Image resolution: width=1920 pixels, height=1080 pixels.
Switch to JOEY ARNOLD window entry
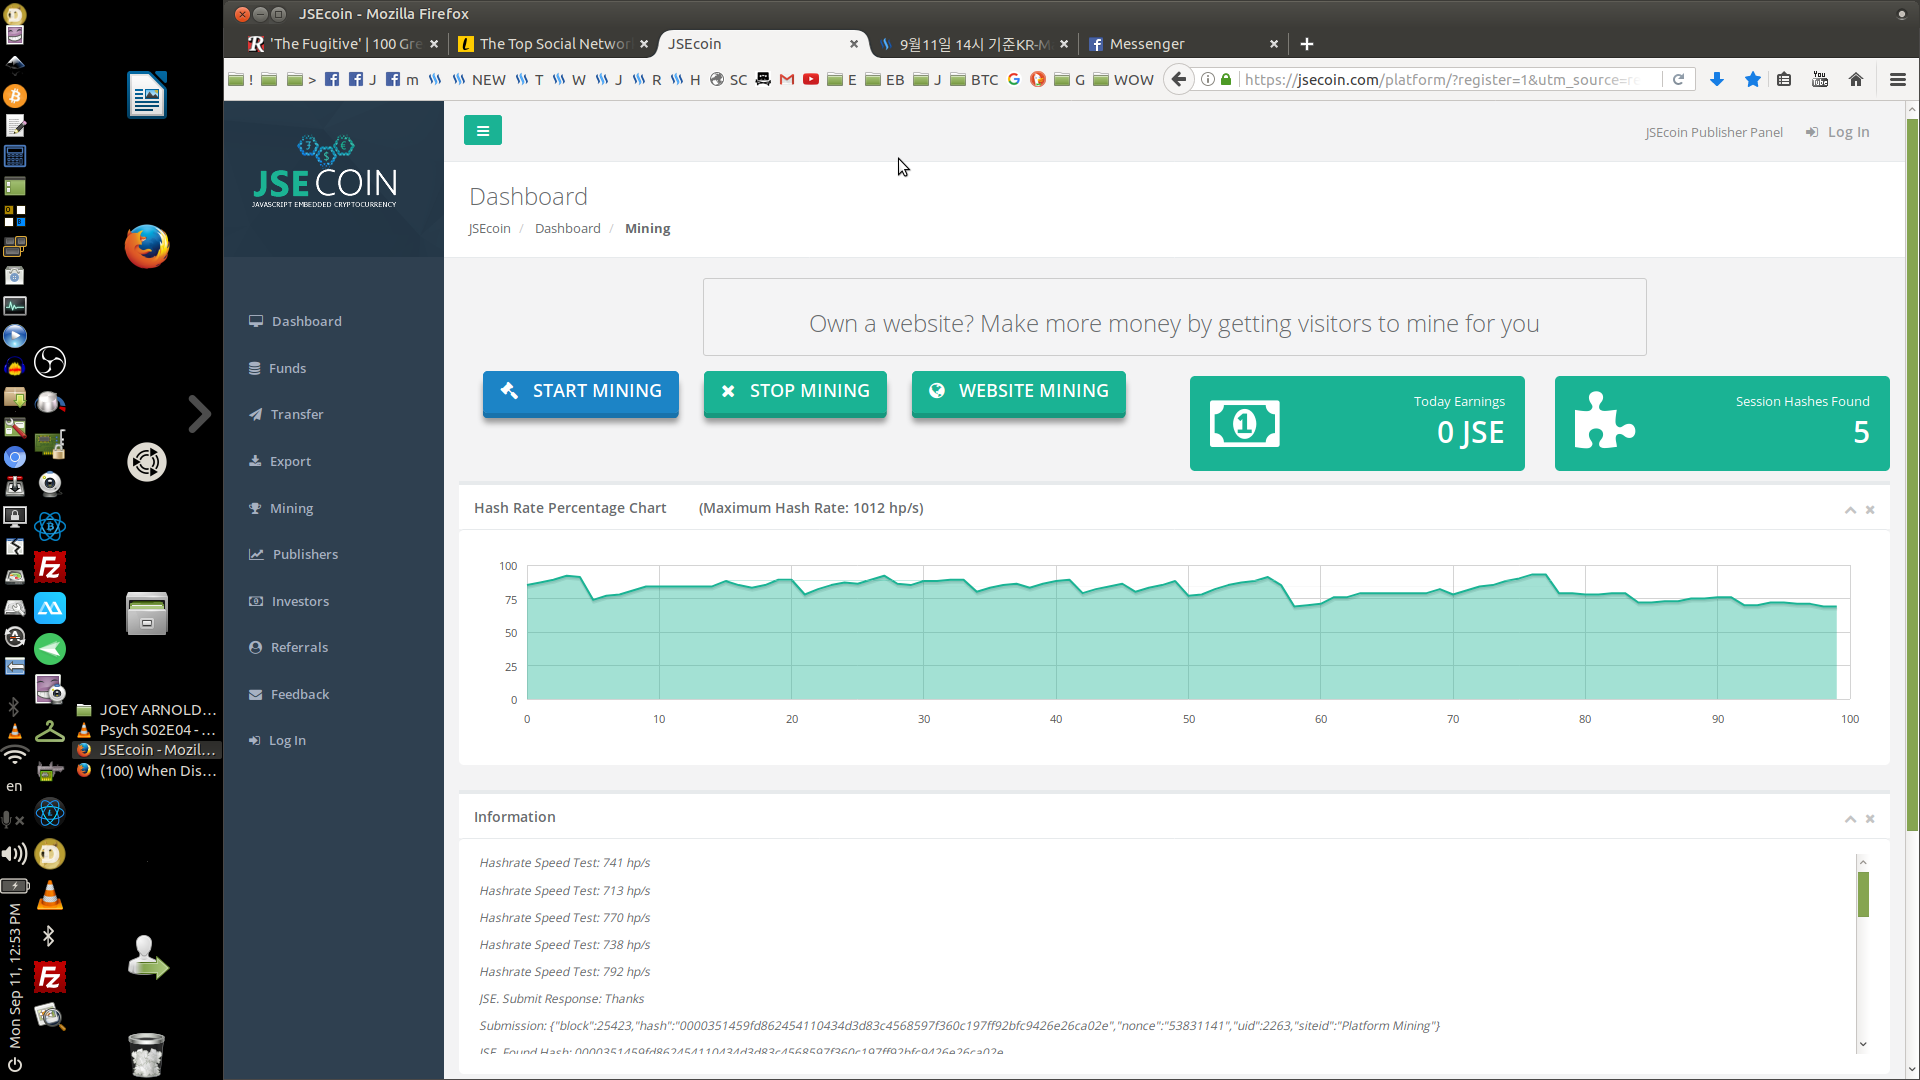pos(147,709)
